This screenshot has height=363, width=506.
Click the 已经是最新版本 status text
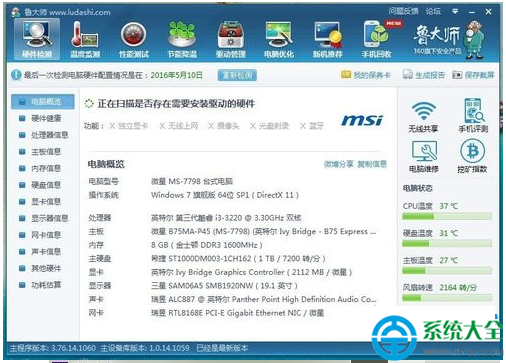coord(222,348)
